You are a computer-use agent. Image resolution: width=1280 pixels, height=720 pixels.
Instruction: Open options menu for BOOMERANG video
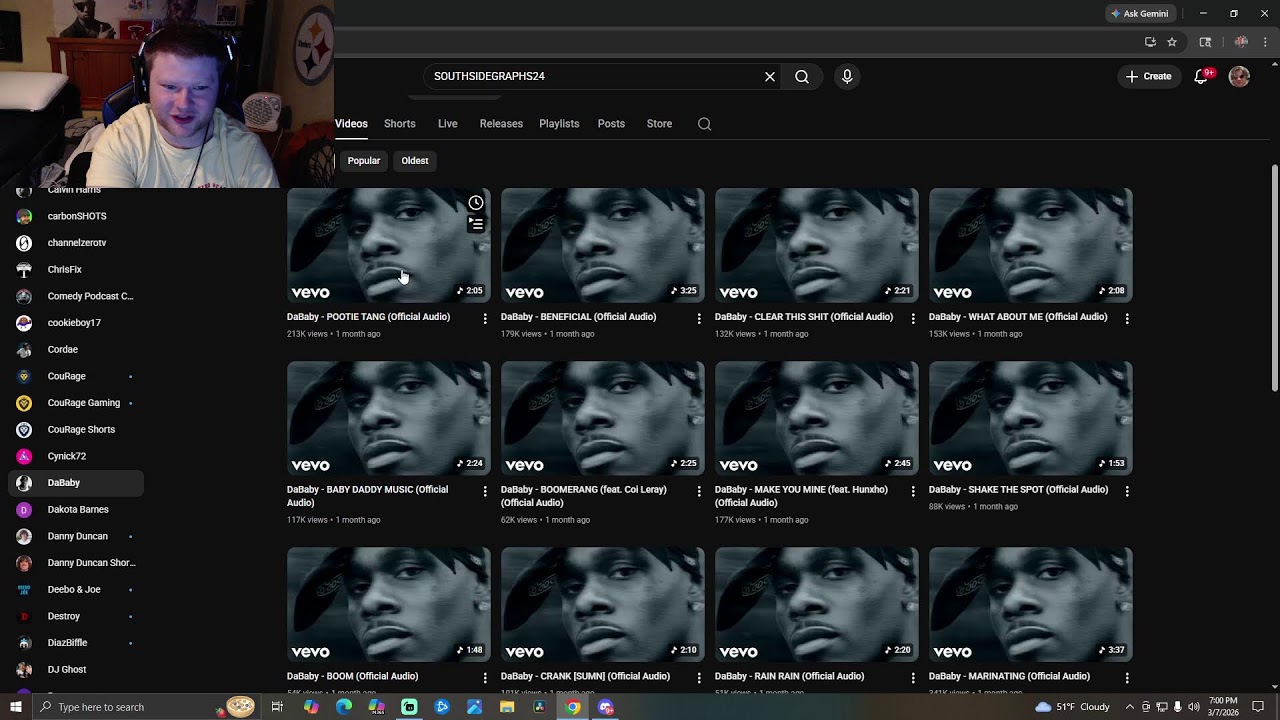click(x=699, y=491)
